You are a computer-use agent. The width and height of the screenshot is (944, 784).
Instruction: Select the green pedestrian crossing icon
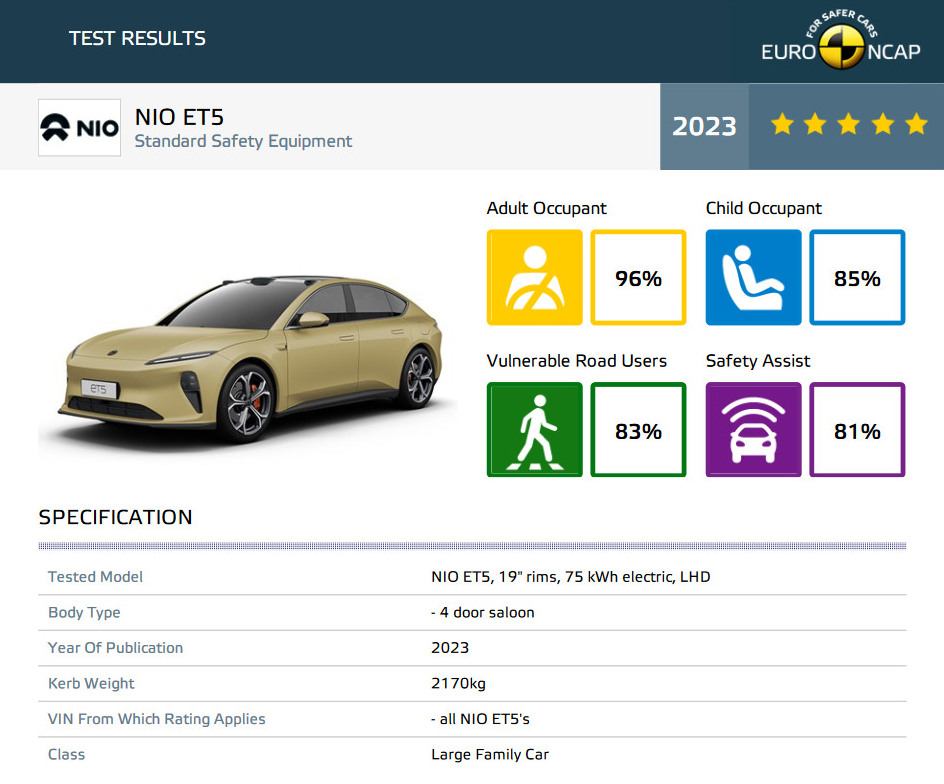tap(535, 429)
